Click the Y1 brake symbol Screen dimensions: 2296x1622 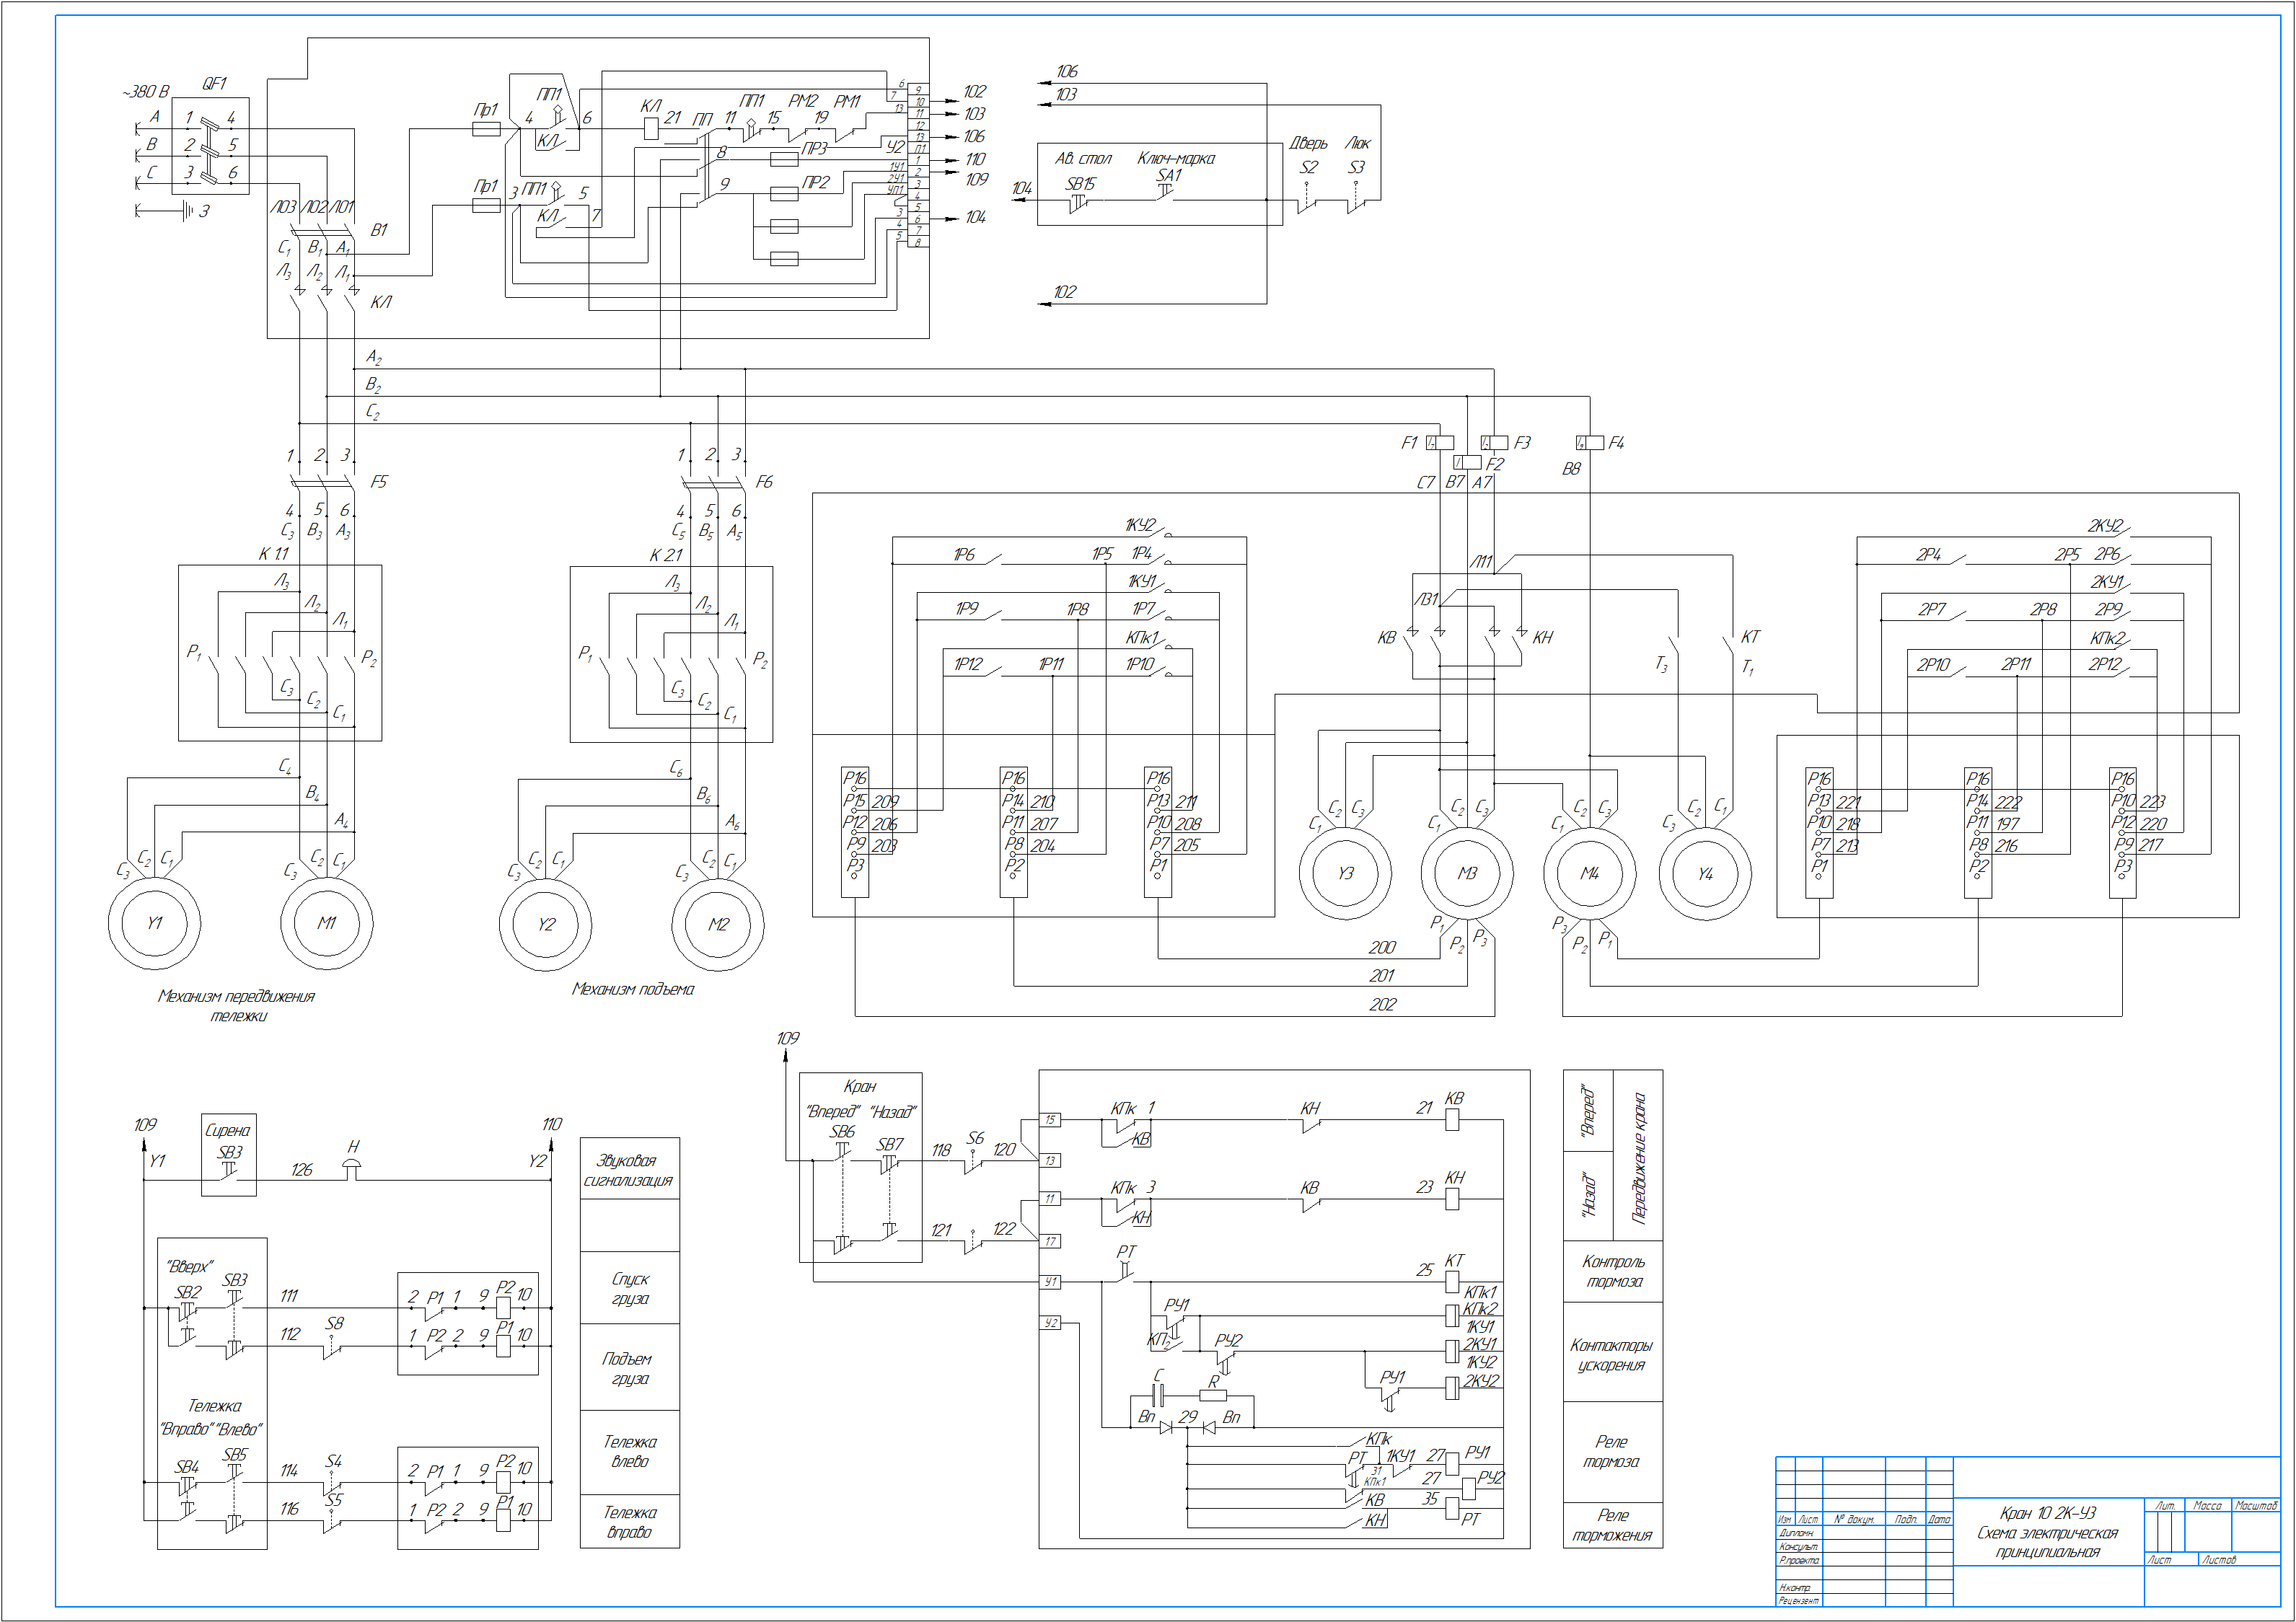(154, 923)
